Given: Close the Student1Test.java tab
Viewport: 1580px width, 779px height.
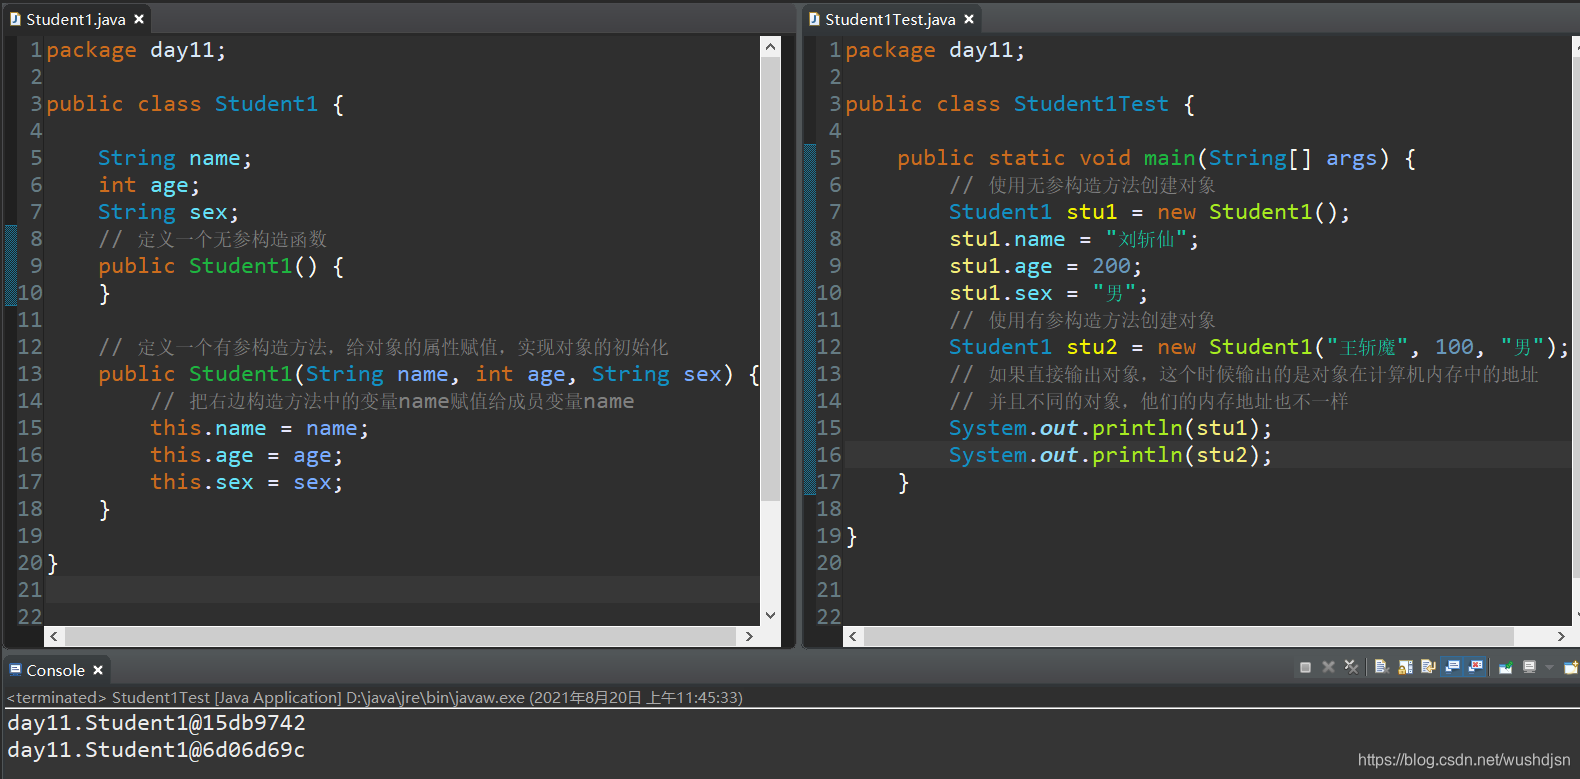Looking at the screenshot, I should coord(969,19).
